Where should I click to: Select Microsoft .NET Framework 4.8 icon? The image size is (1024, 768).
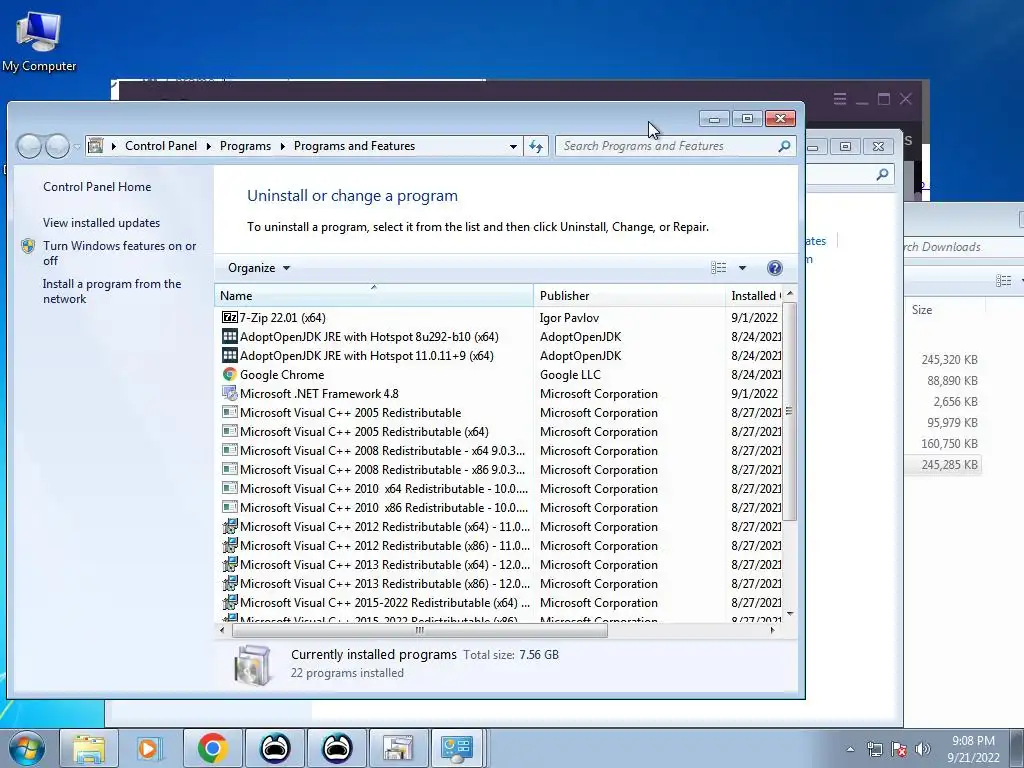pyautogui.click(x=229, y=393)
